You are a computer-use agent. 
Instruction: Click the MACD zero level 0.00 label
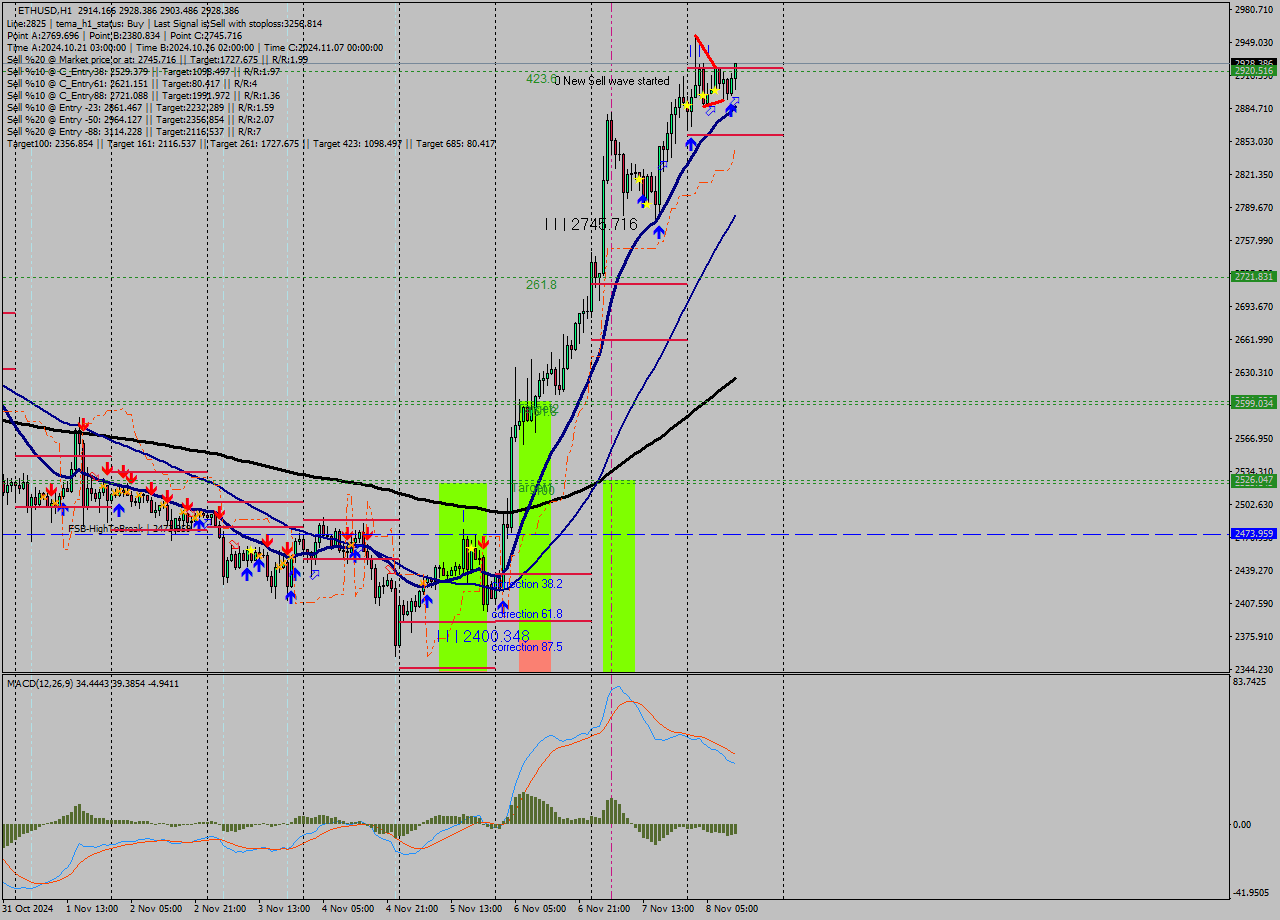click(x=1244, y=825)
